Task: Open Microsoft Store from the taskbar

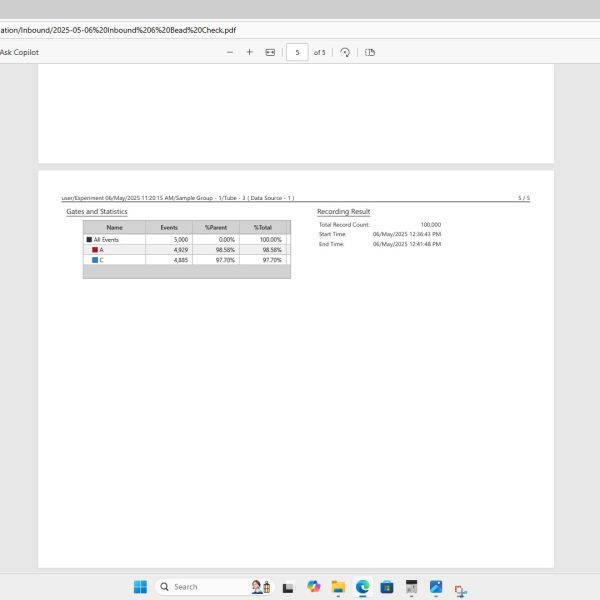Action: 386,587
